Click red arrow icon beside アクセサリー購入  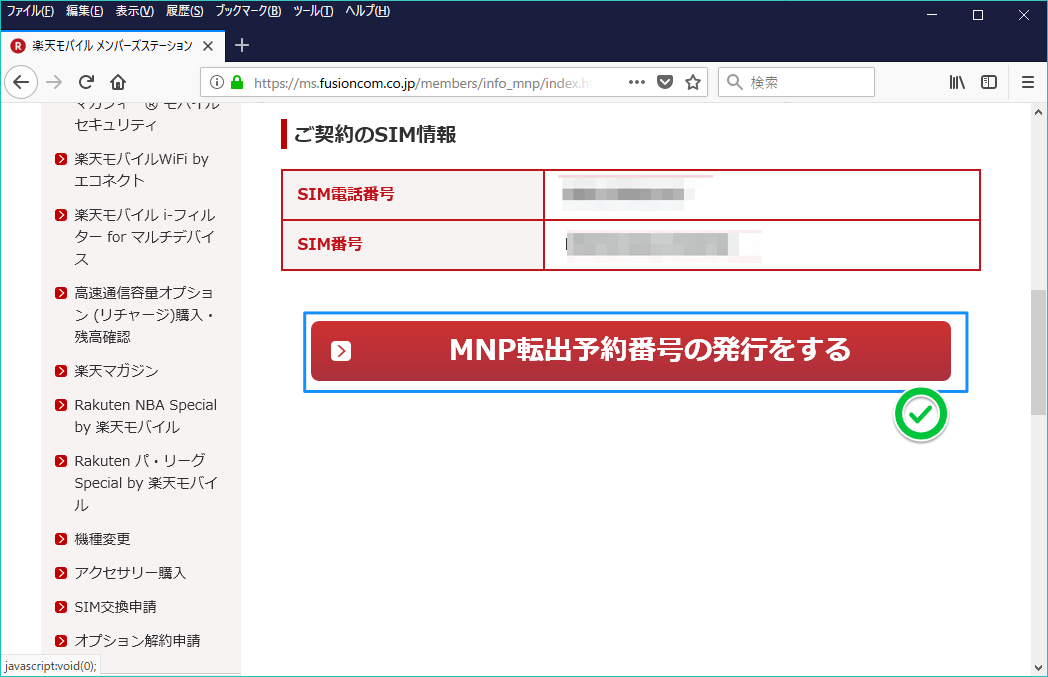61,573
